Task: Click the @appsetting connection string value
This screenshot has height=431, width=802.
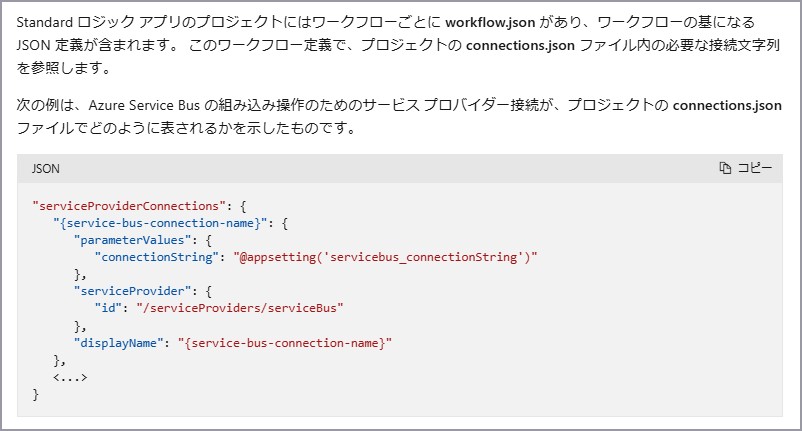Action: coord(385,257)
